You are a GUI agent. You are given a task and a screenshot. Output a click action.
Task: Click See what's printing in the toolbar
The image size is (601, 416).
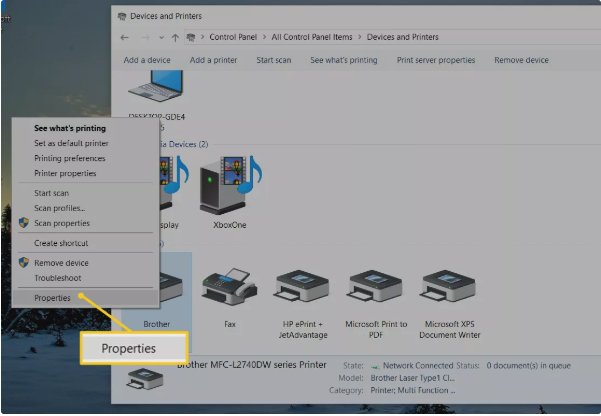click(x=344, y=60)
